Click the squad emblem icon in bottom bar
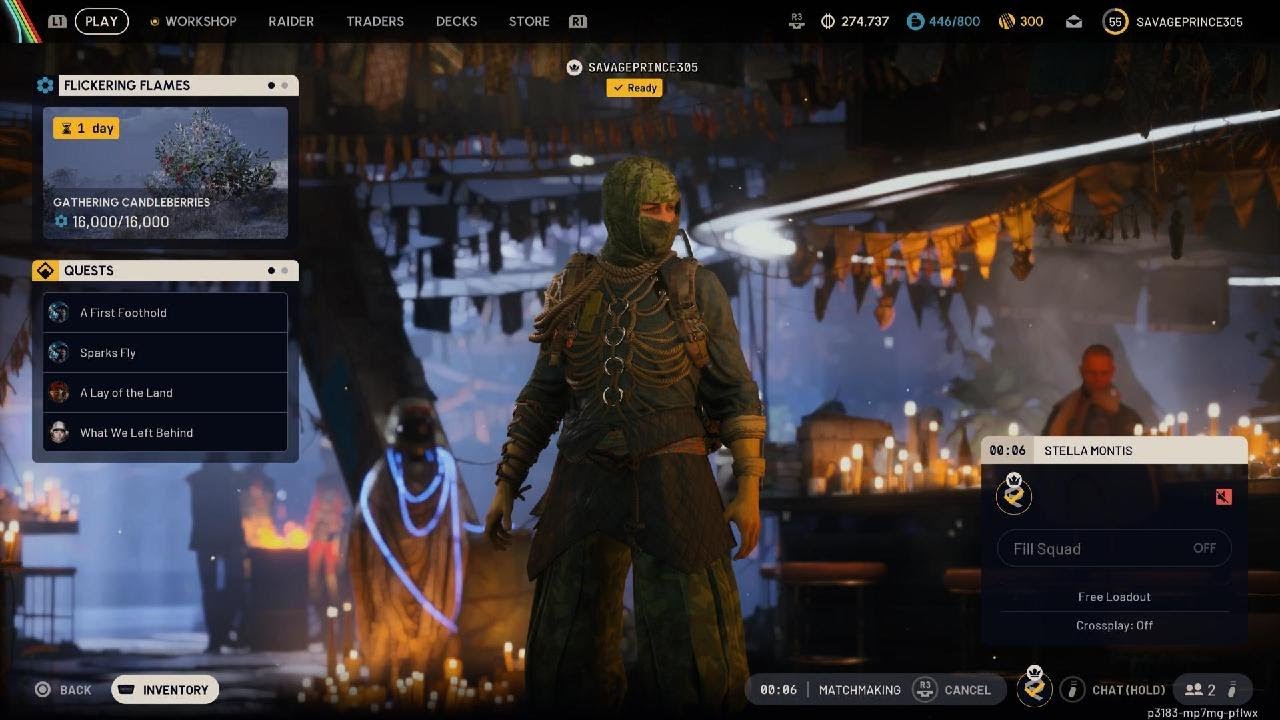Image resolution: width=1280 pixels, height=720 pixels. (1034, 686)
